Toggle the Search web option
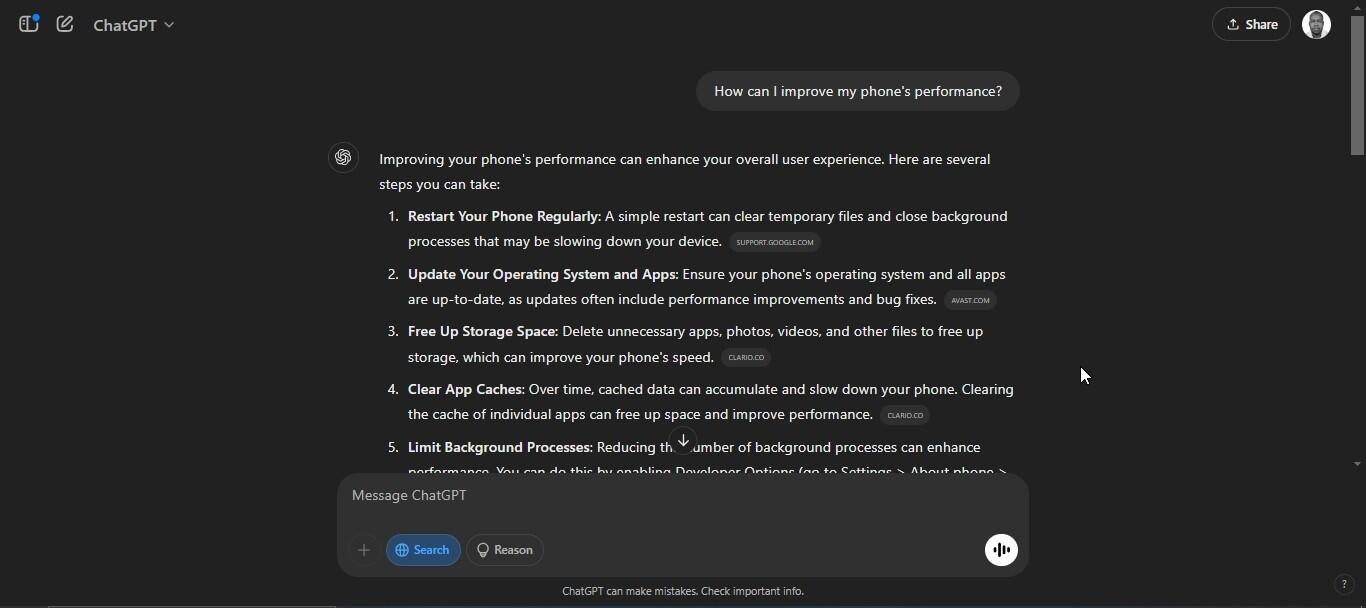The height and width of the screenshot is (608, 1366). (423, 550)
